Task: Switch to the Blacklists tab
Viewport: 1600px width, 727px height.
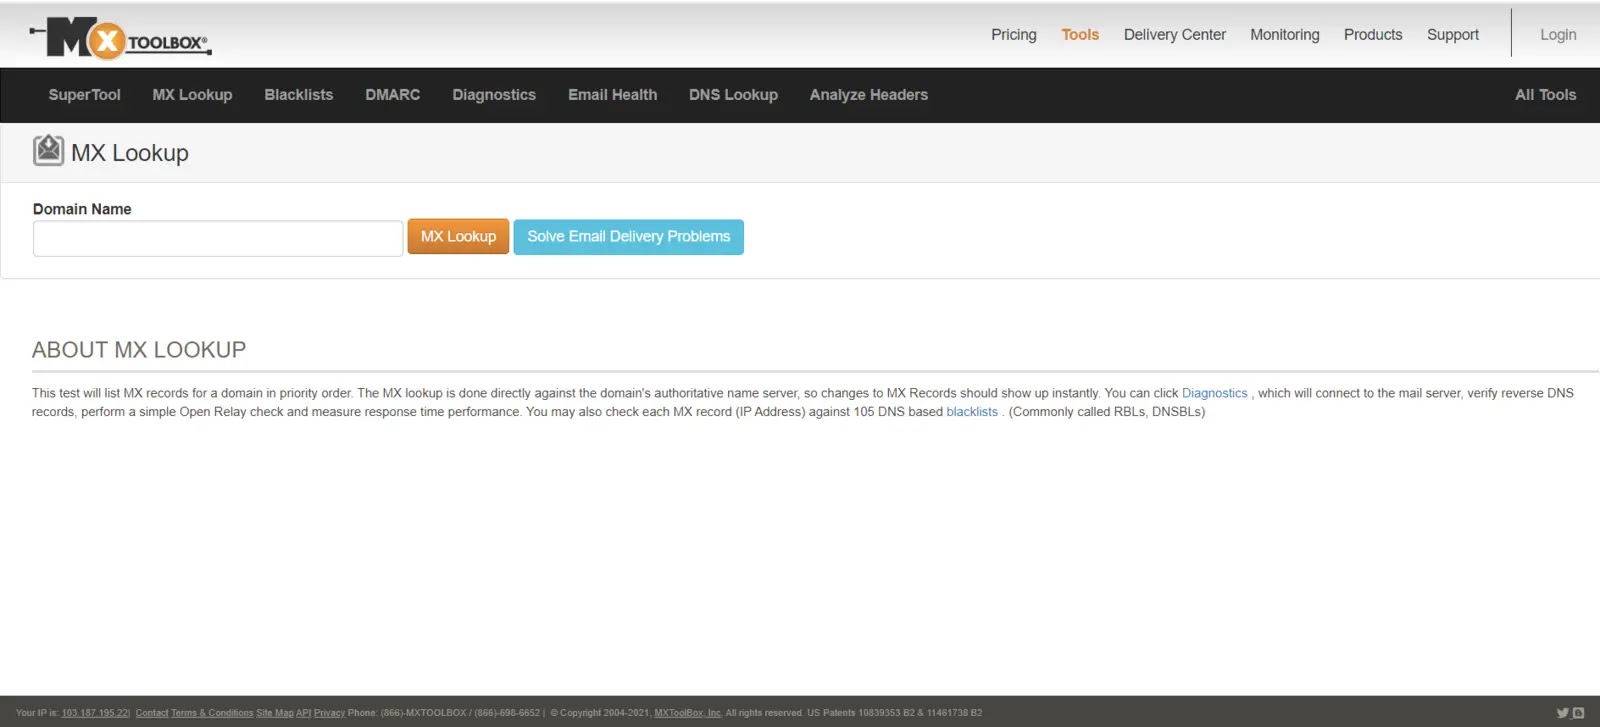Action: click(x=298, y=95)
